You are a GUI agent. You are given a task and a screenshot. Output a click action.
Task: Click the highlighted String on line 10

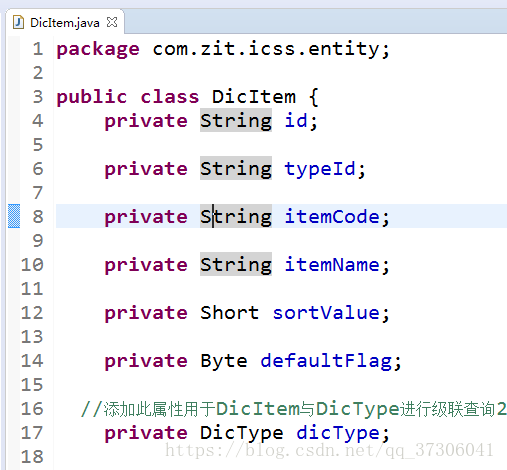(236, 264)
